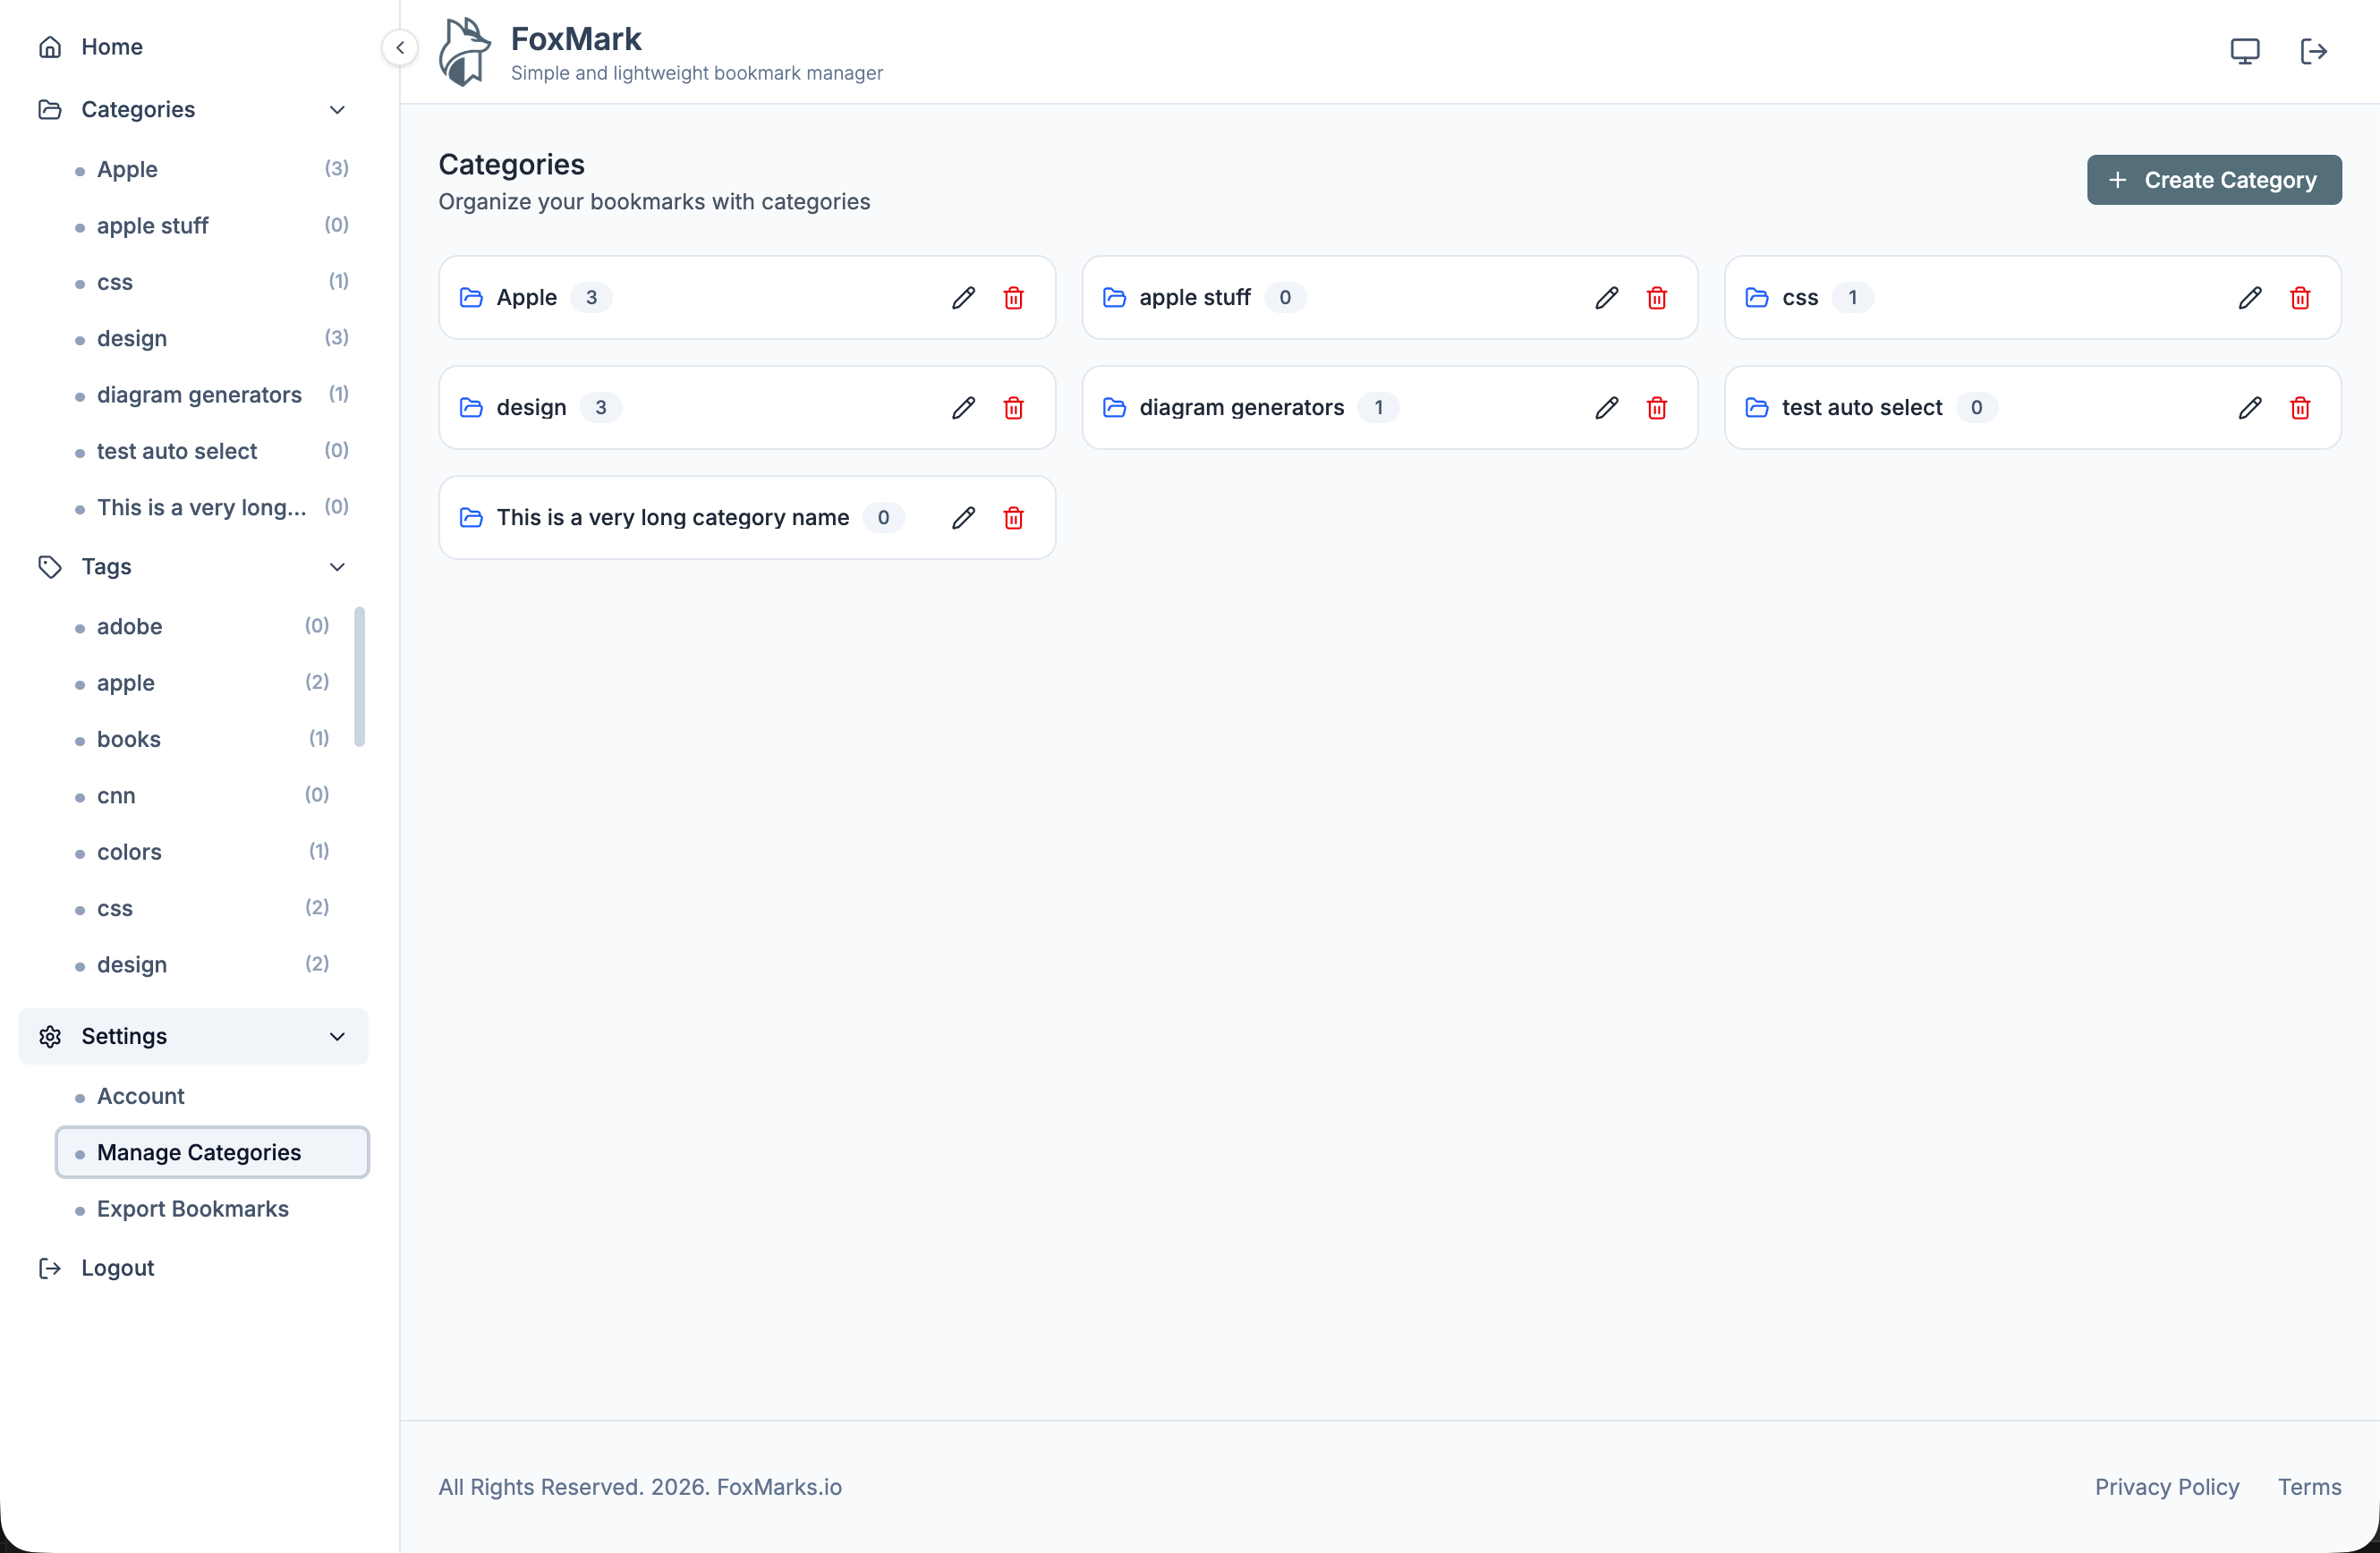
Task: Open the edit pencil on the Apple category
Action: pyautogui.click(x=963, y=297)
